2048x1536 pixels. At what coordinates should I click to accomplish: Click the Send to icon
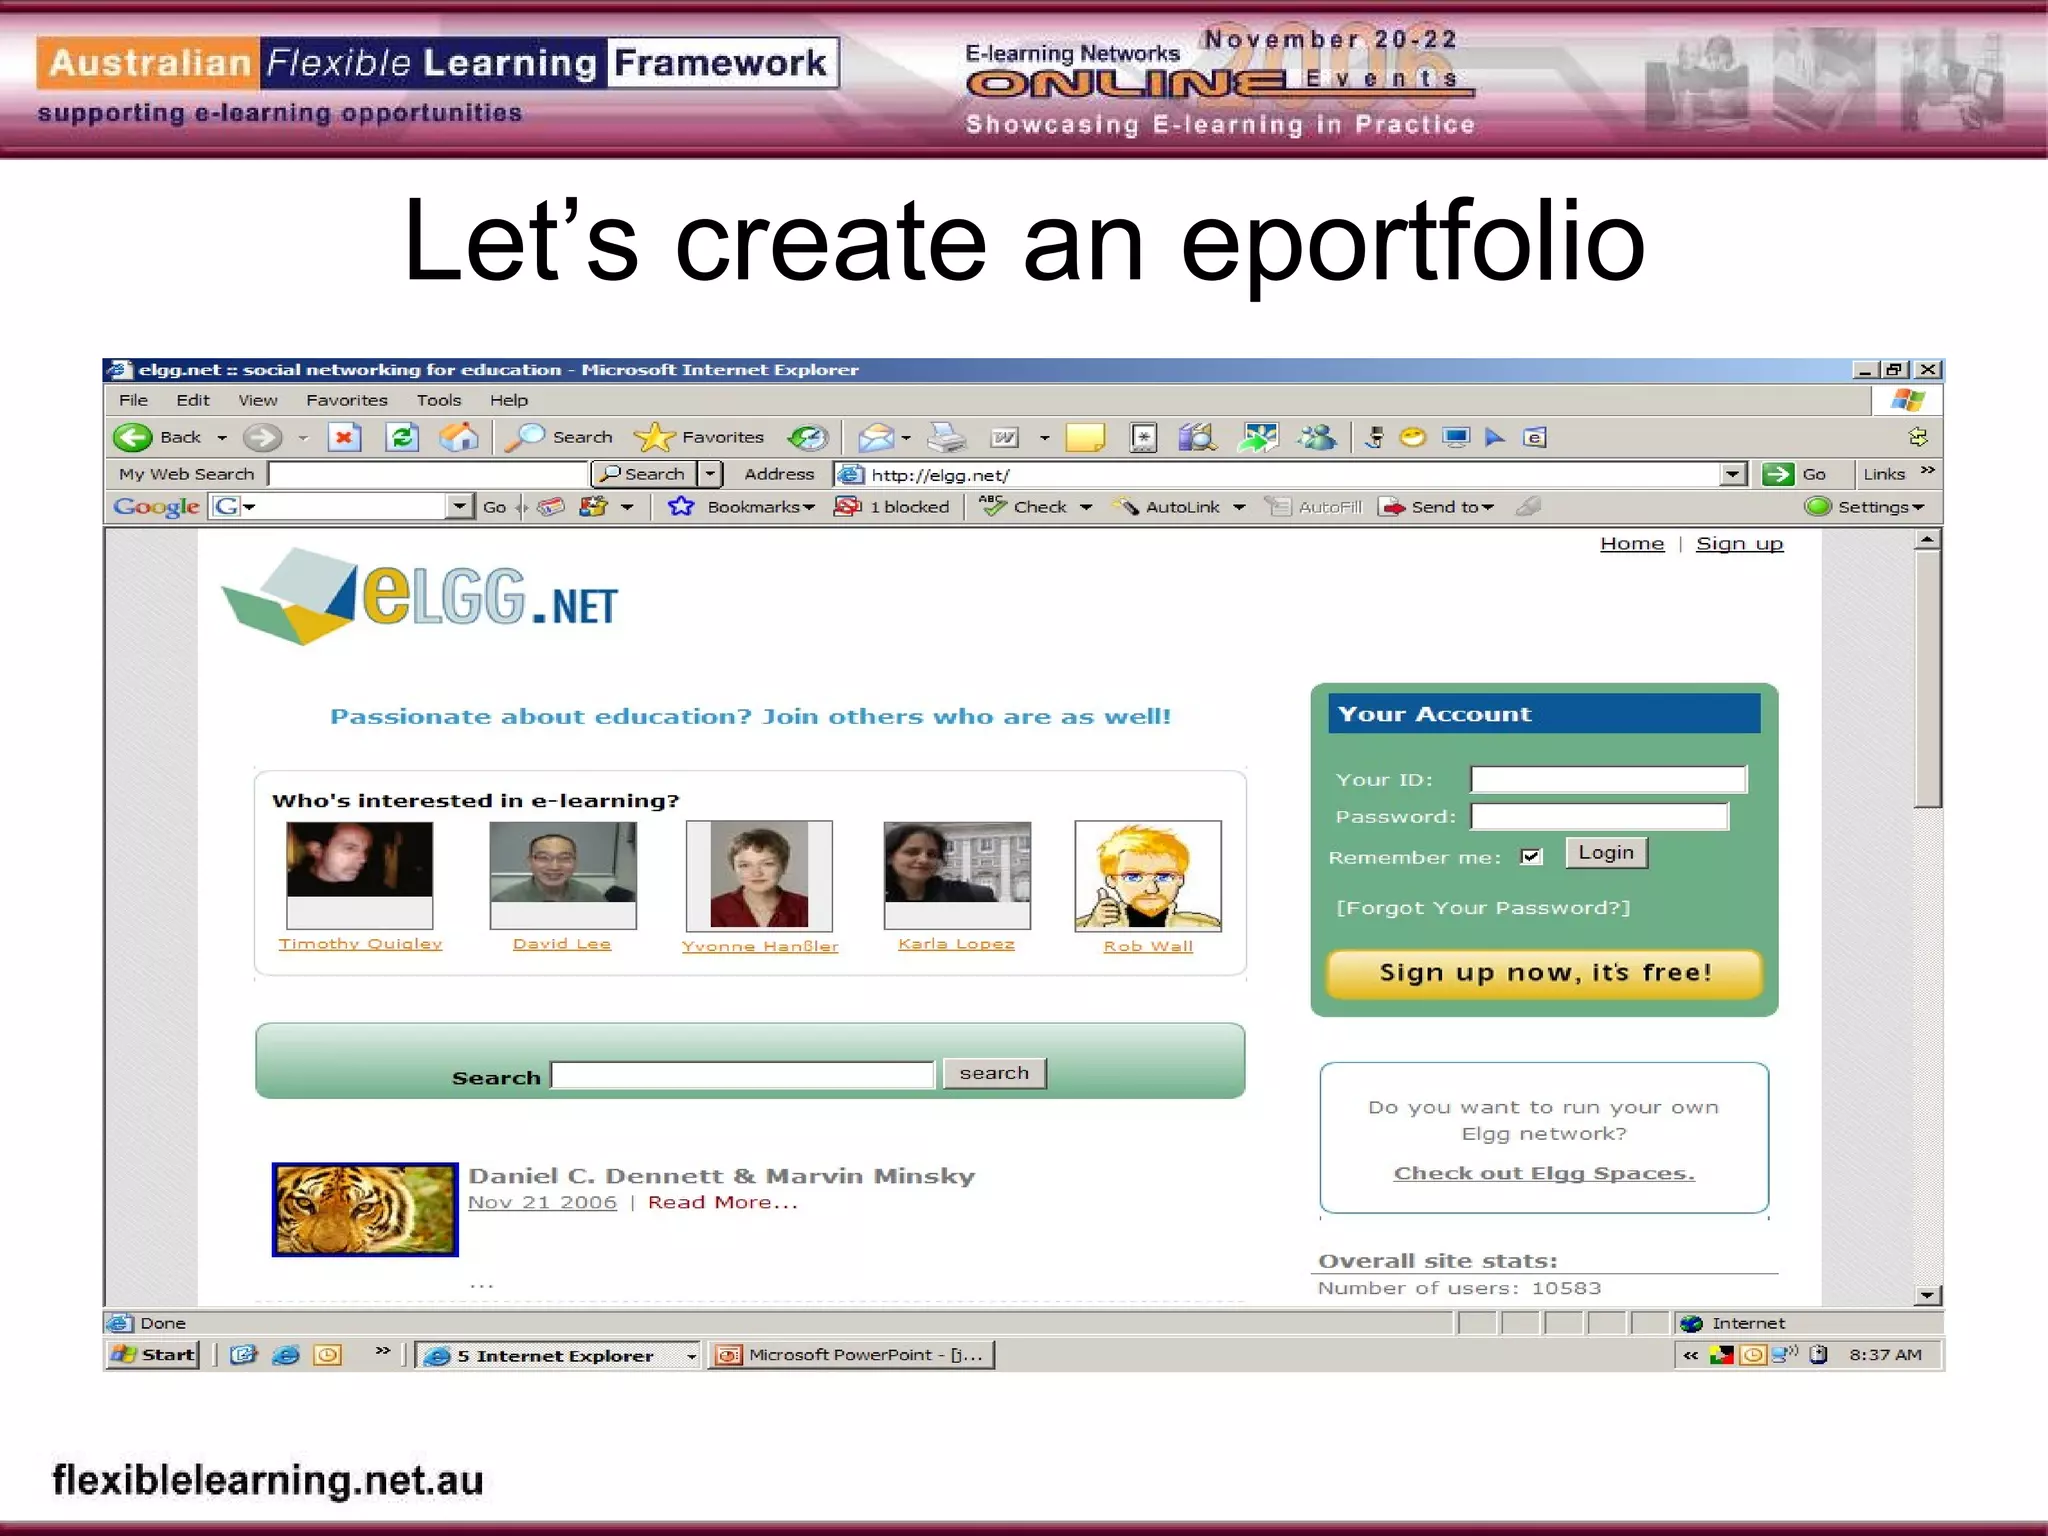(x=1391, y=507)
